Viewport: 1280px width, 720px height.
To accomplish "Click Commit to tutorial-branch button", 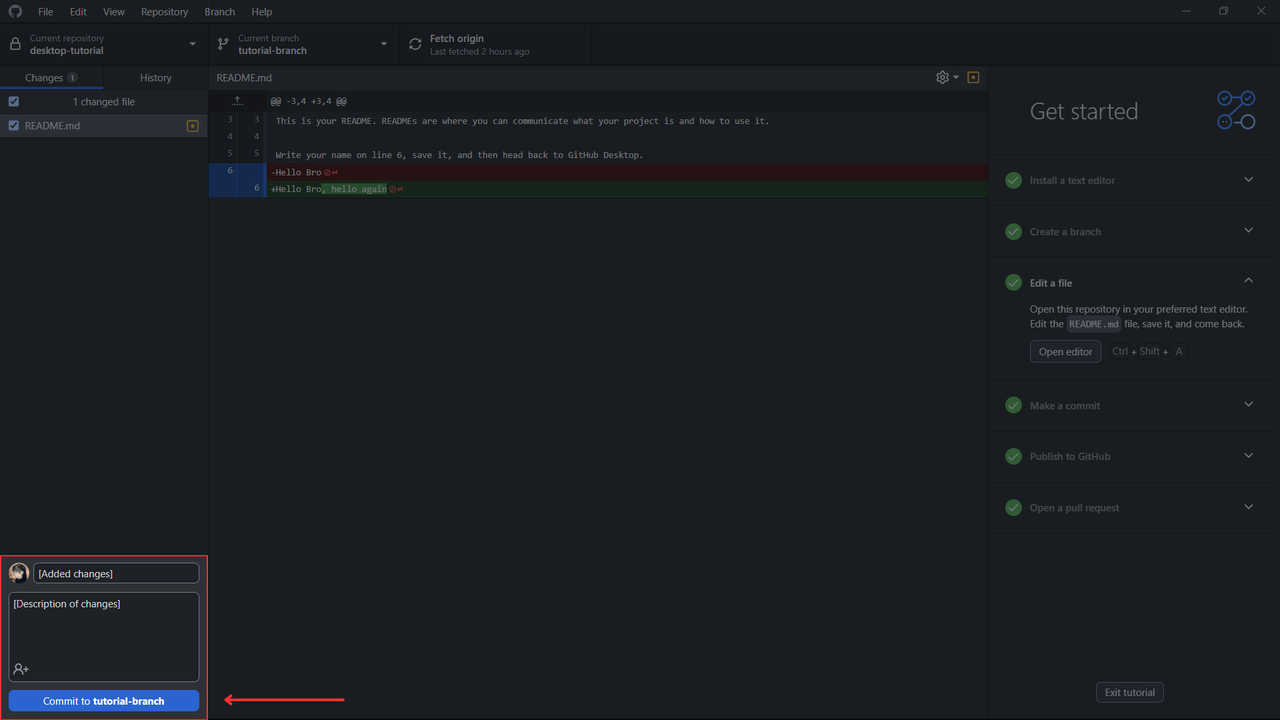I will 104,701.
